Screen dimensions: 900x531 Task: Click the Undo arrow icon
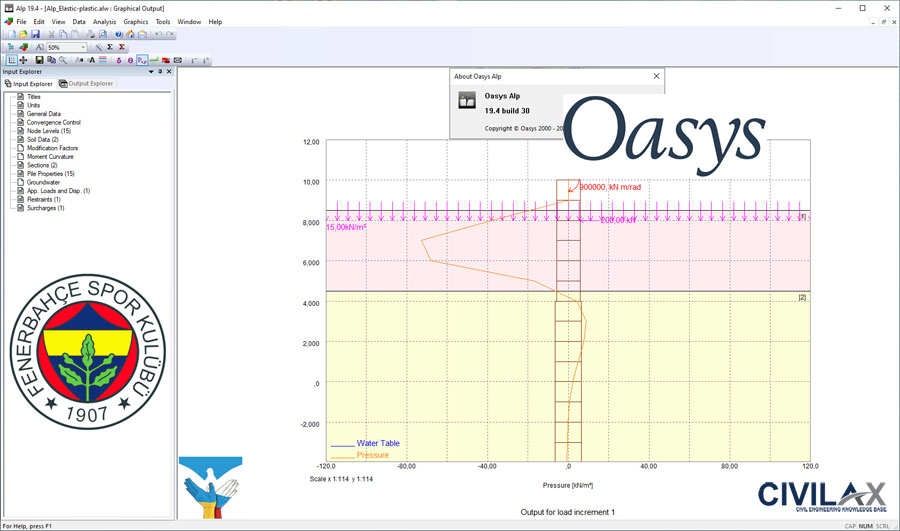coord(158,34)
